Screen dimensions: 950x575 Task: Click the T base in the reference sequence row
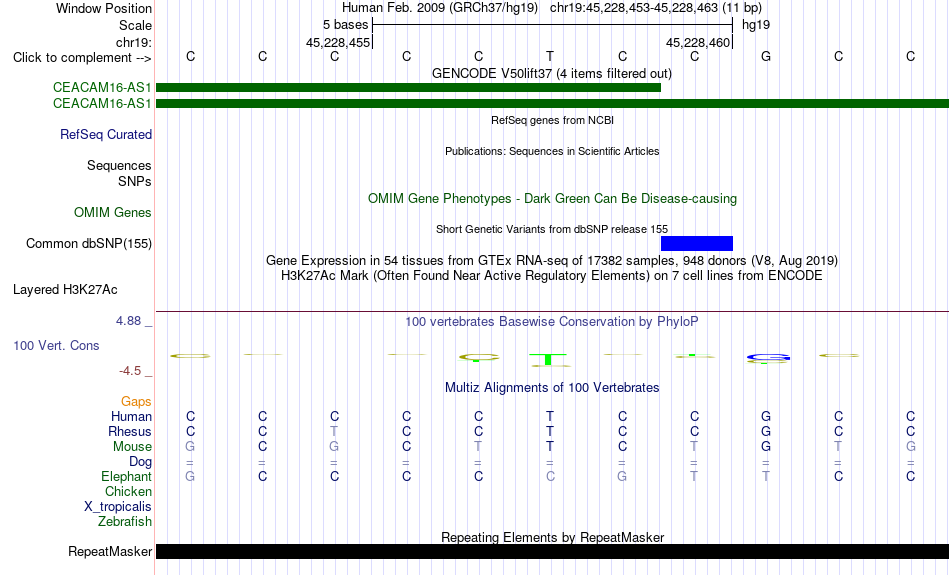click(550, 56)
